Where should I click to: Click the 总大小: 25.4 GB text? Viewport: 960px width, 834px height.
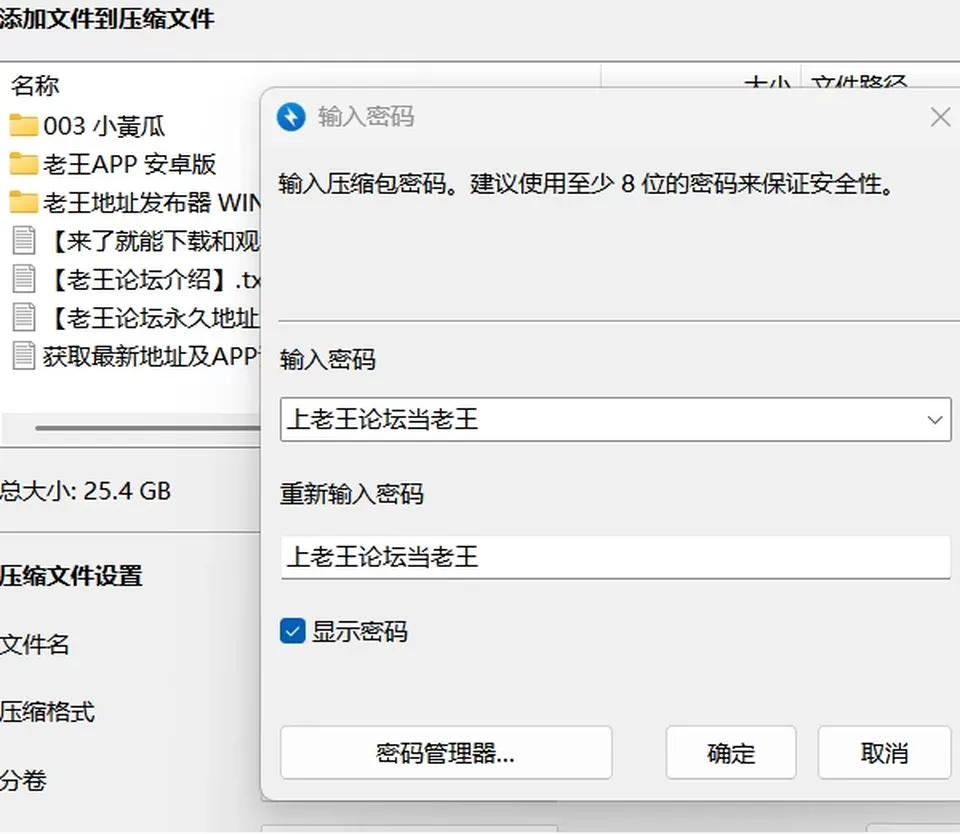pos(85,490)
